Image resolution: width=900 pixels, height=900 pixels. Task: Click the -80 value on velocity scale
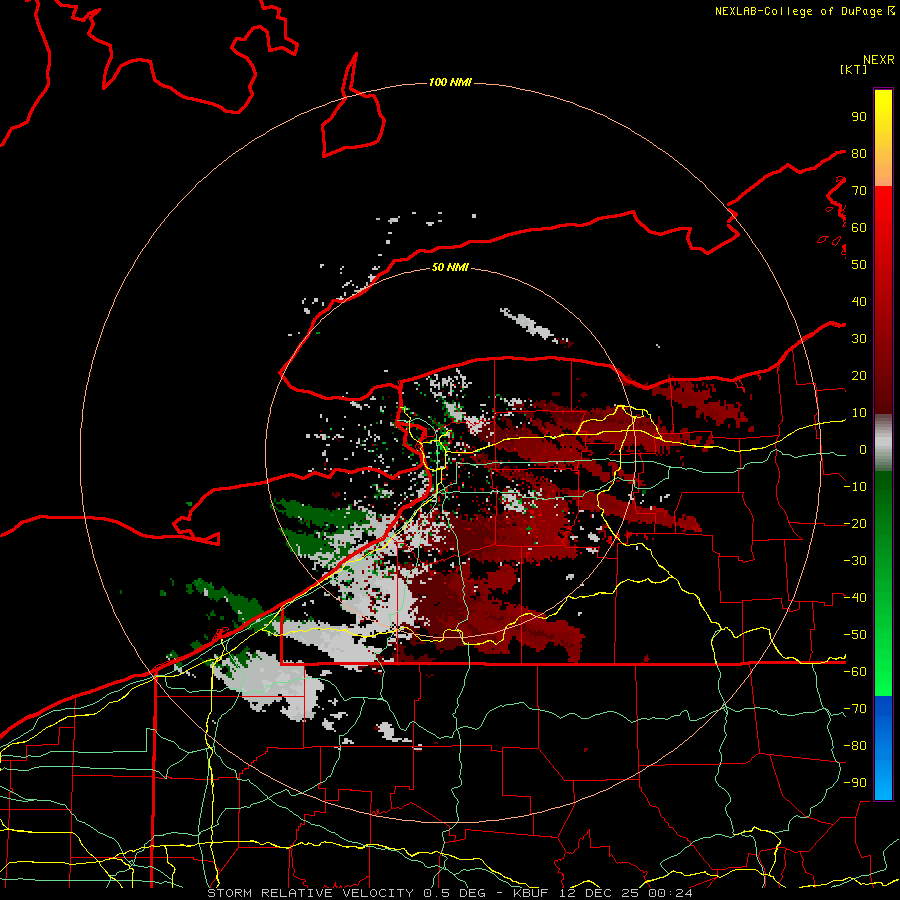(855, 746)
